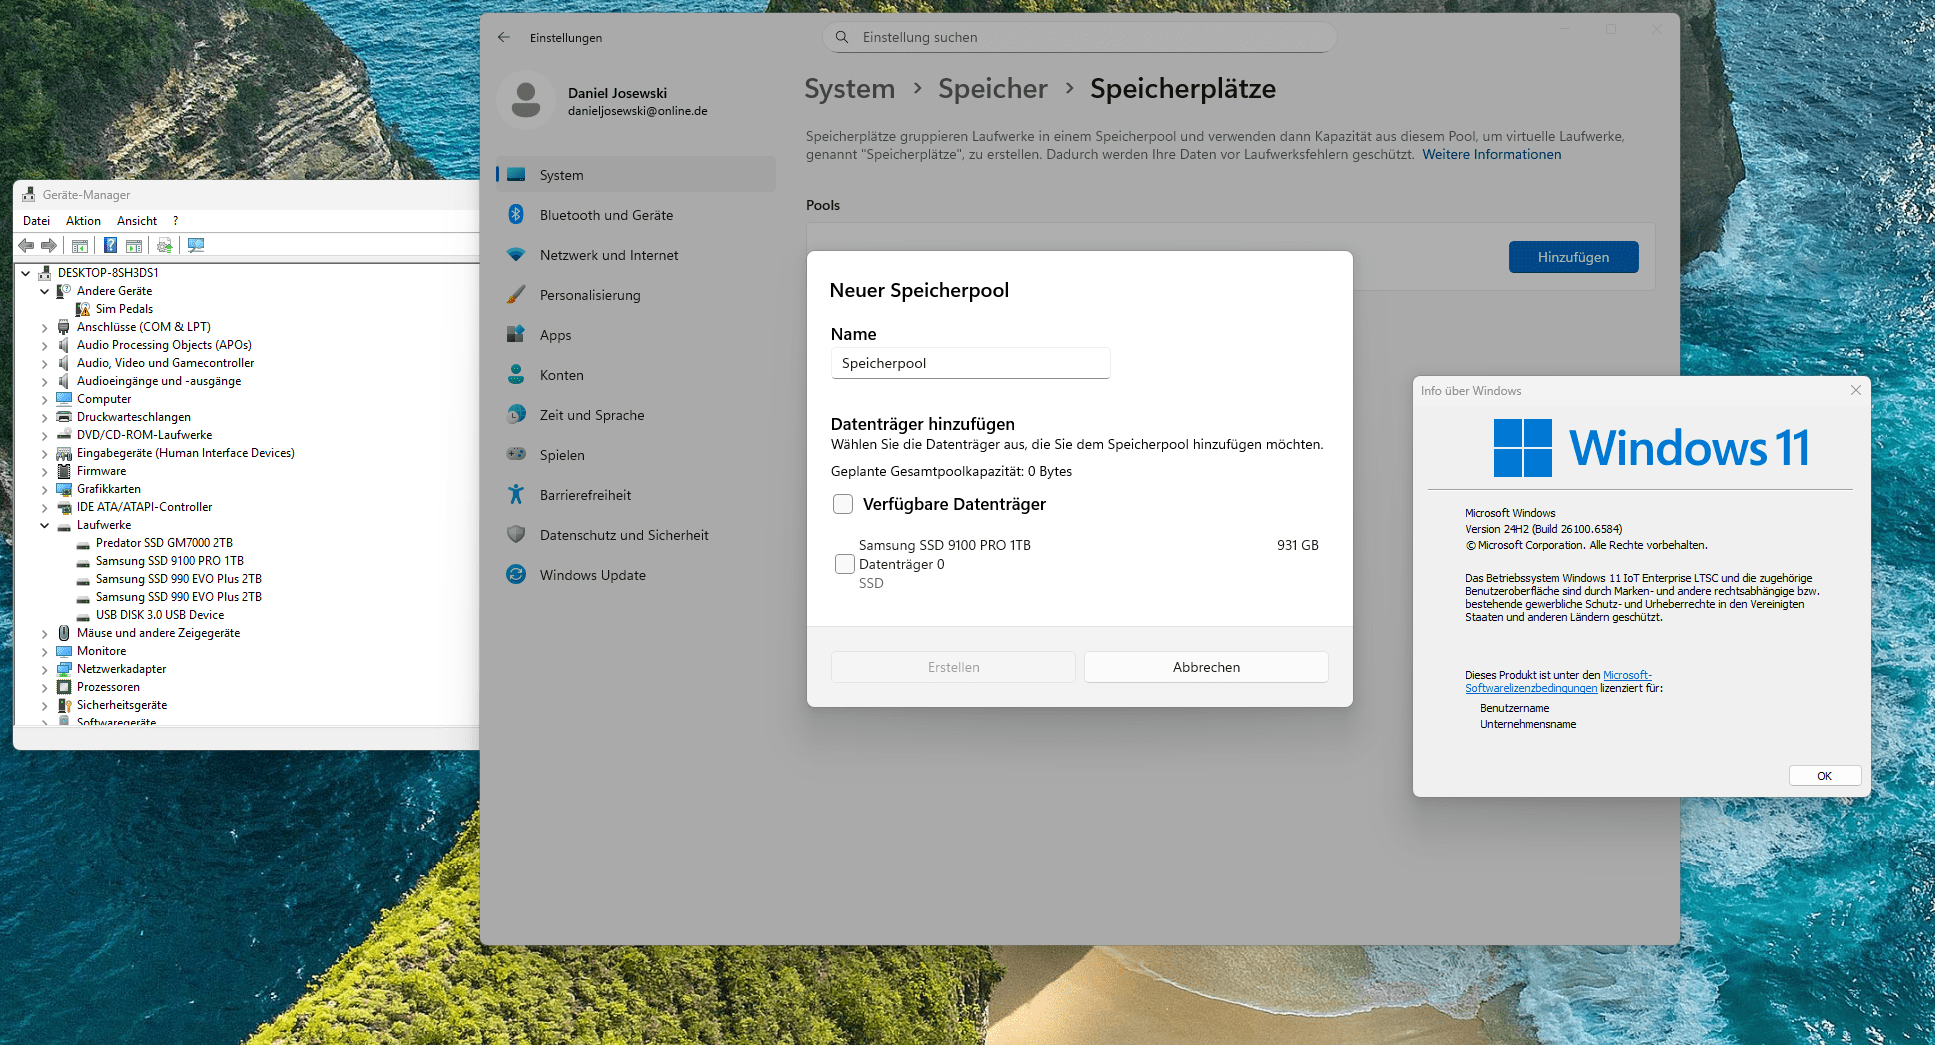This screenshot has width=1935, height=1045.
Task: Click the Name field containing Speicherpool
Action: (x=970, y=363)
